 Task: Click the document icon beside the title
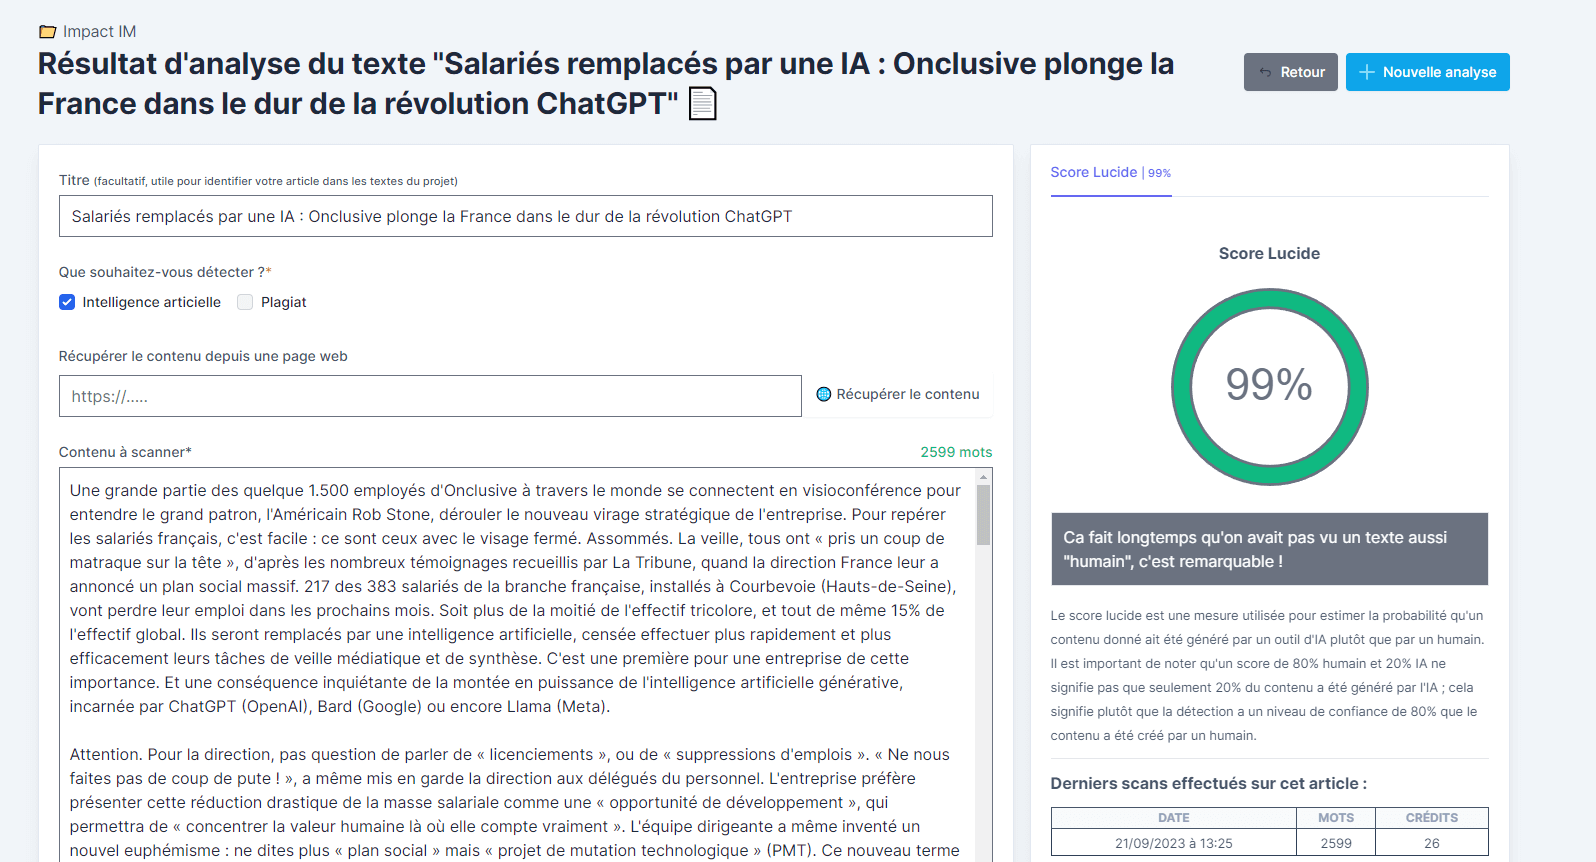click(x=703, y=103)
